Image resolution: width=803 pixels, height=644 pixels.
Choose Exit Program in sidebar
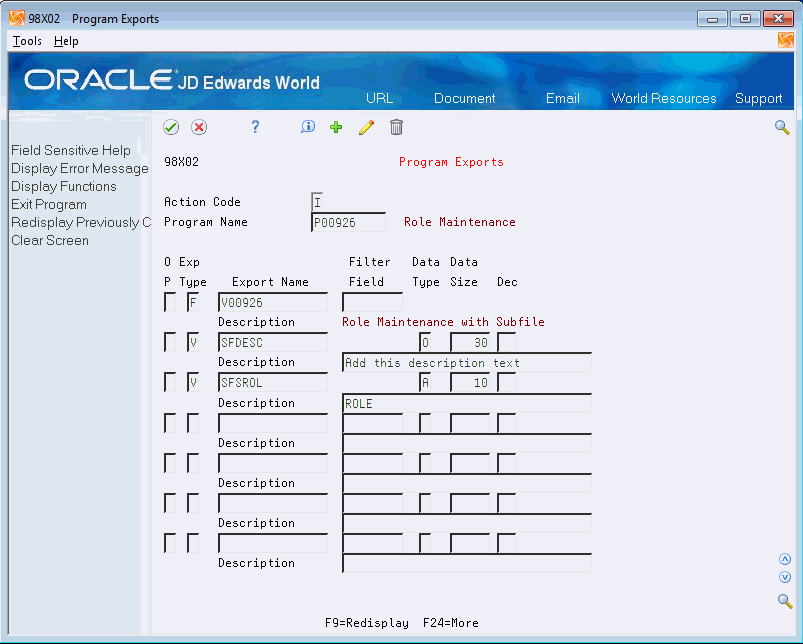[49, 204]
